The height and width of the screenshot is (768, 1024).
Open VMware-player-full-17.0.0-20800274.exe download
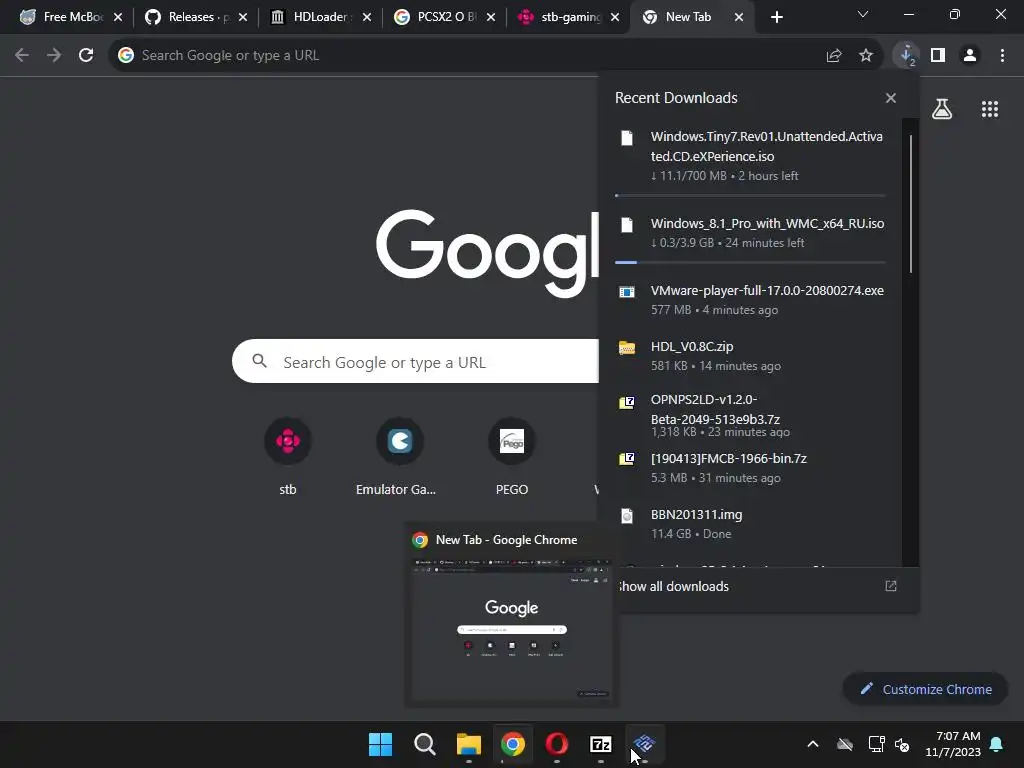(750, 299)
